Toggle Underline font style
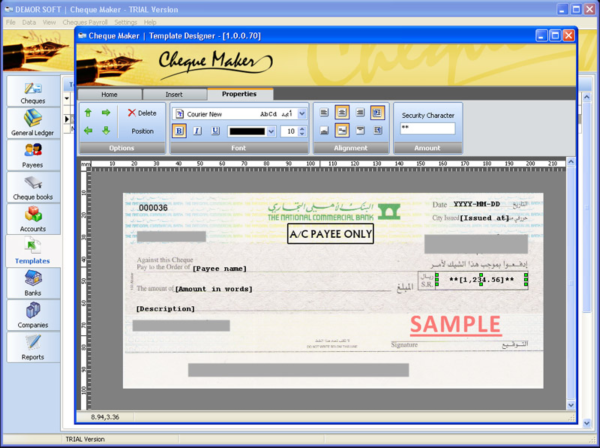 coord(216,131)
